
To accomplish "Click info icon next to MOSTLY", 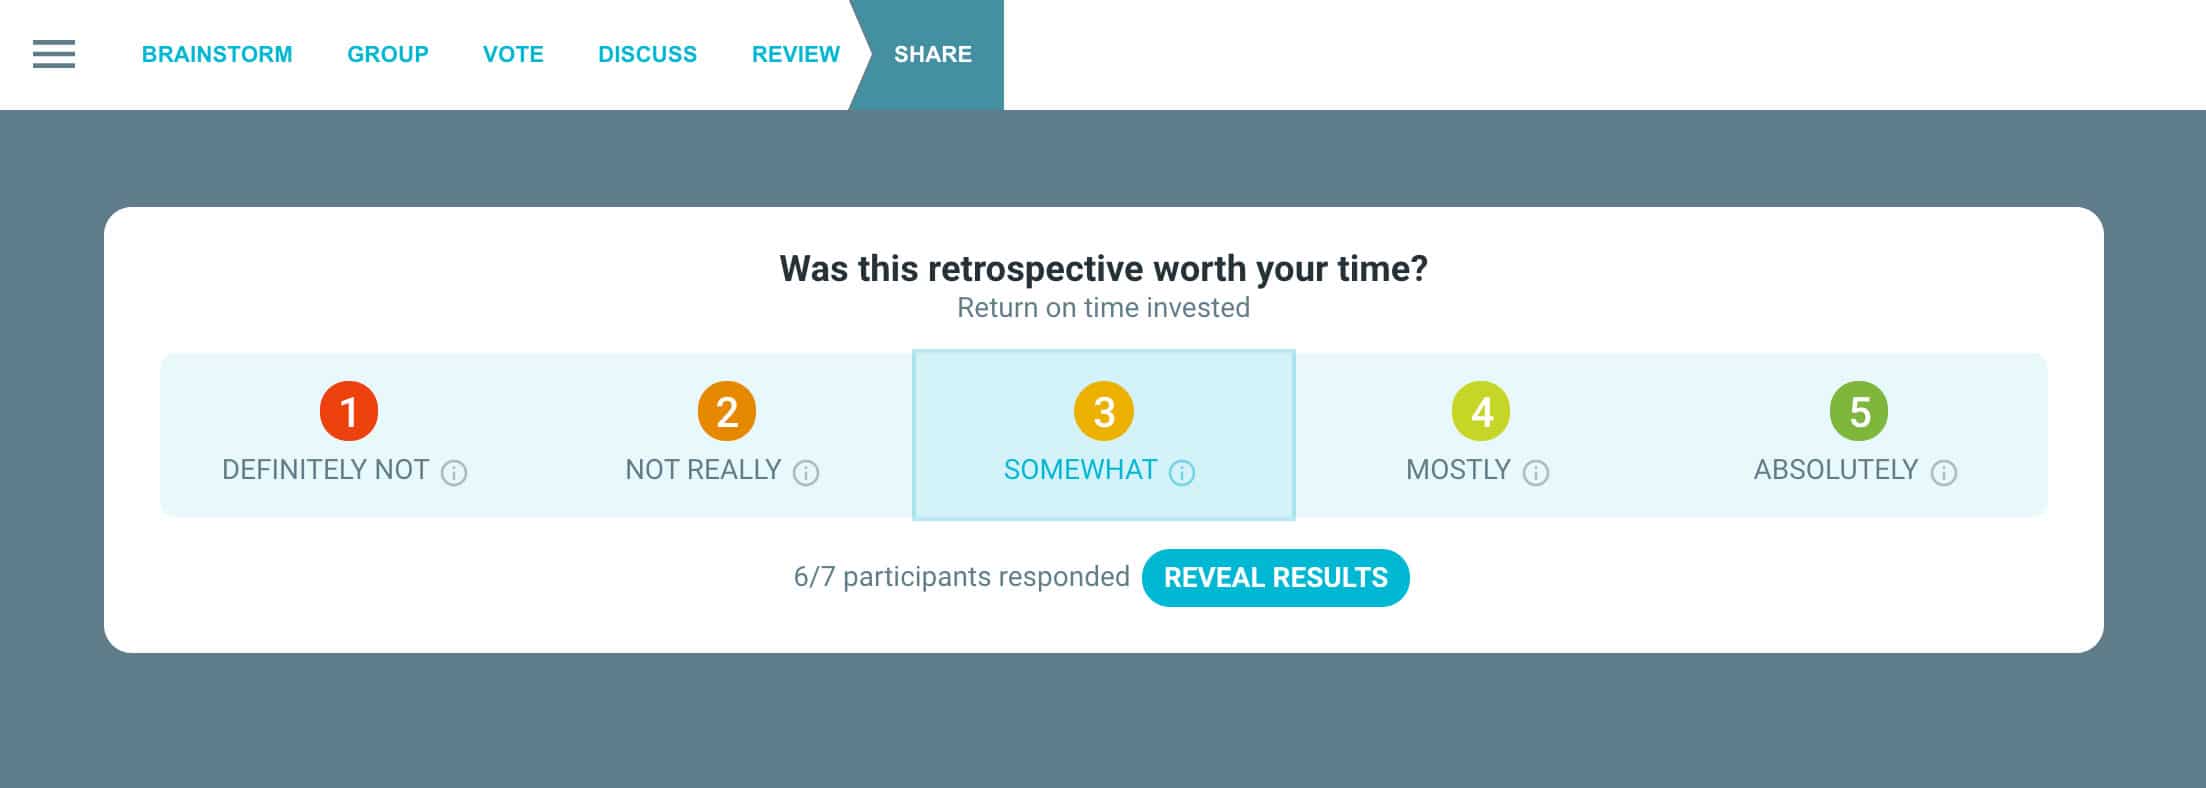I will (1536, 472).
